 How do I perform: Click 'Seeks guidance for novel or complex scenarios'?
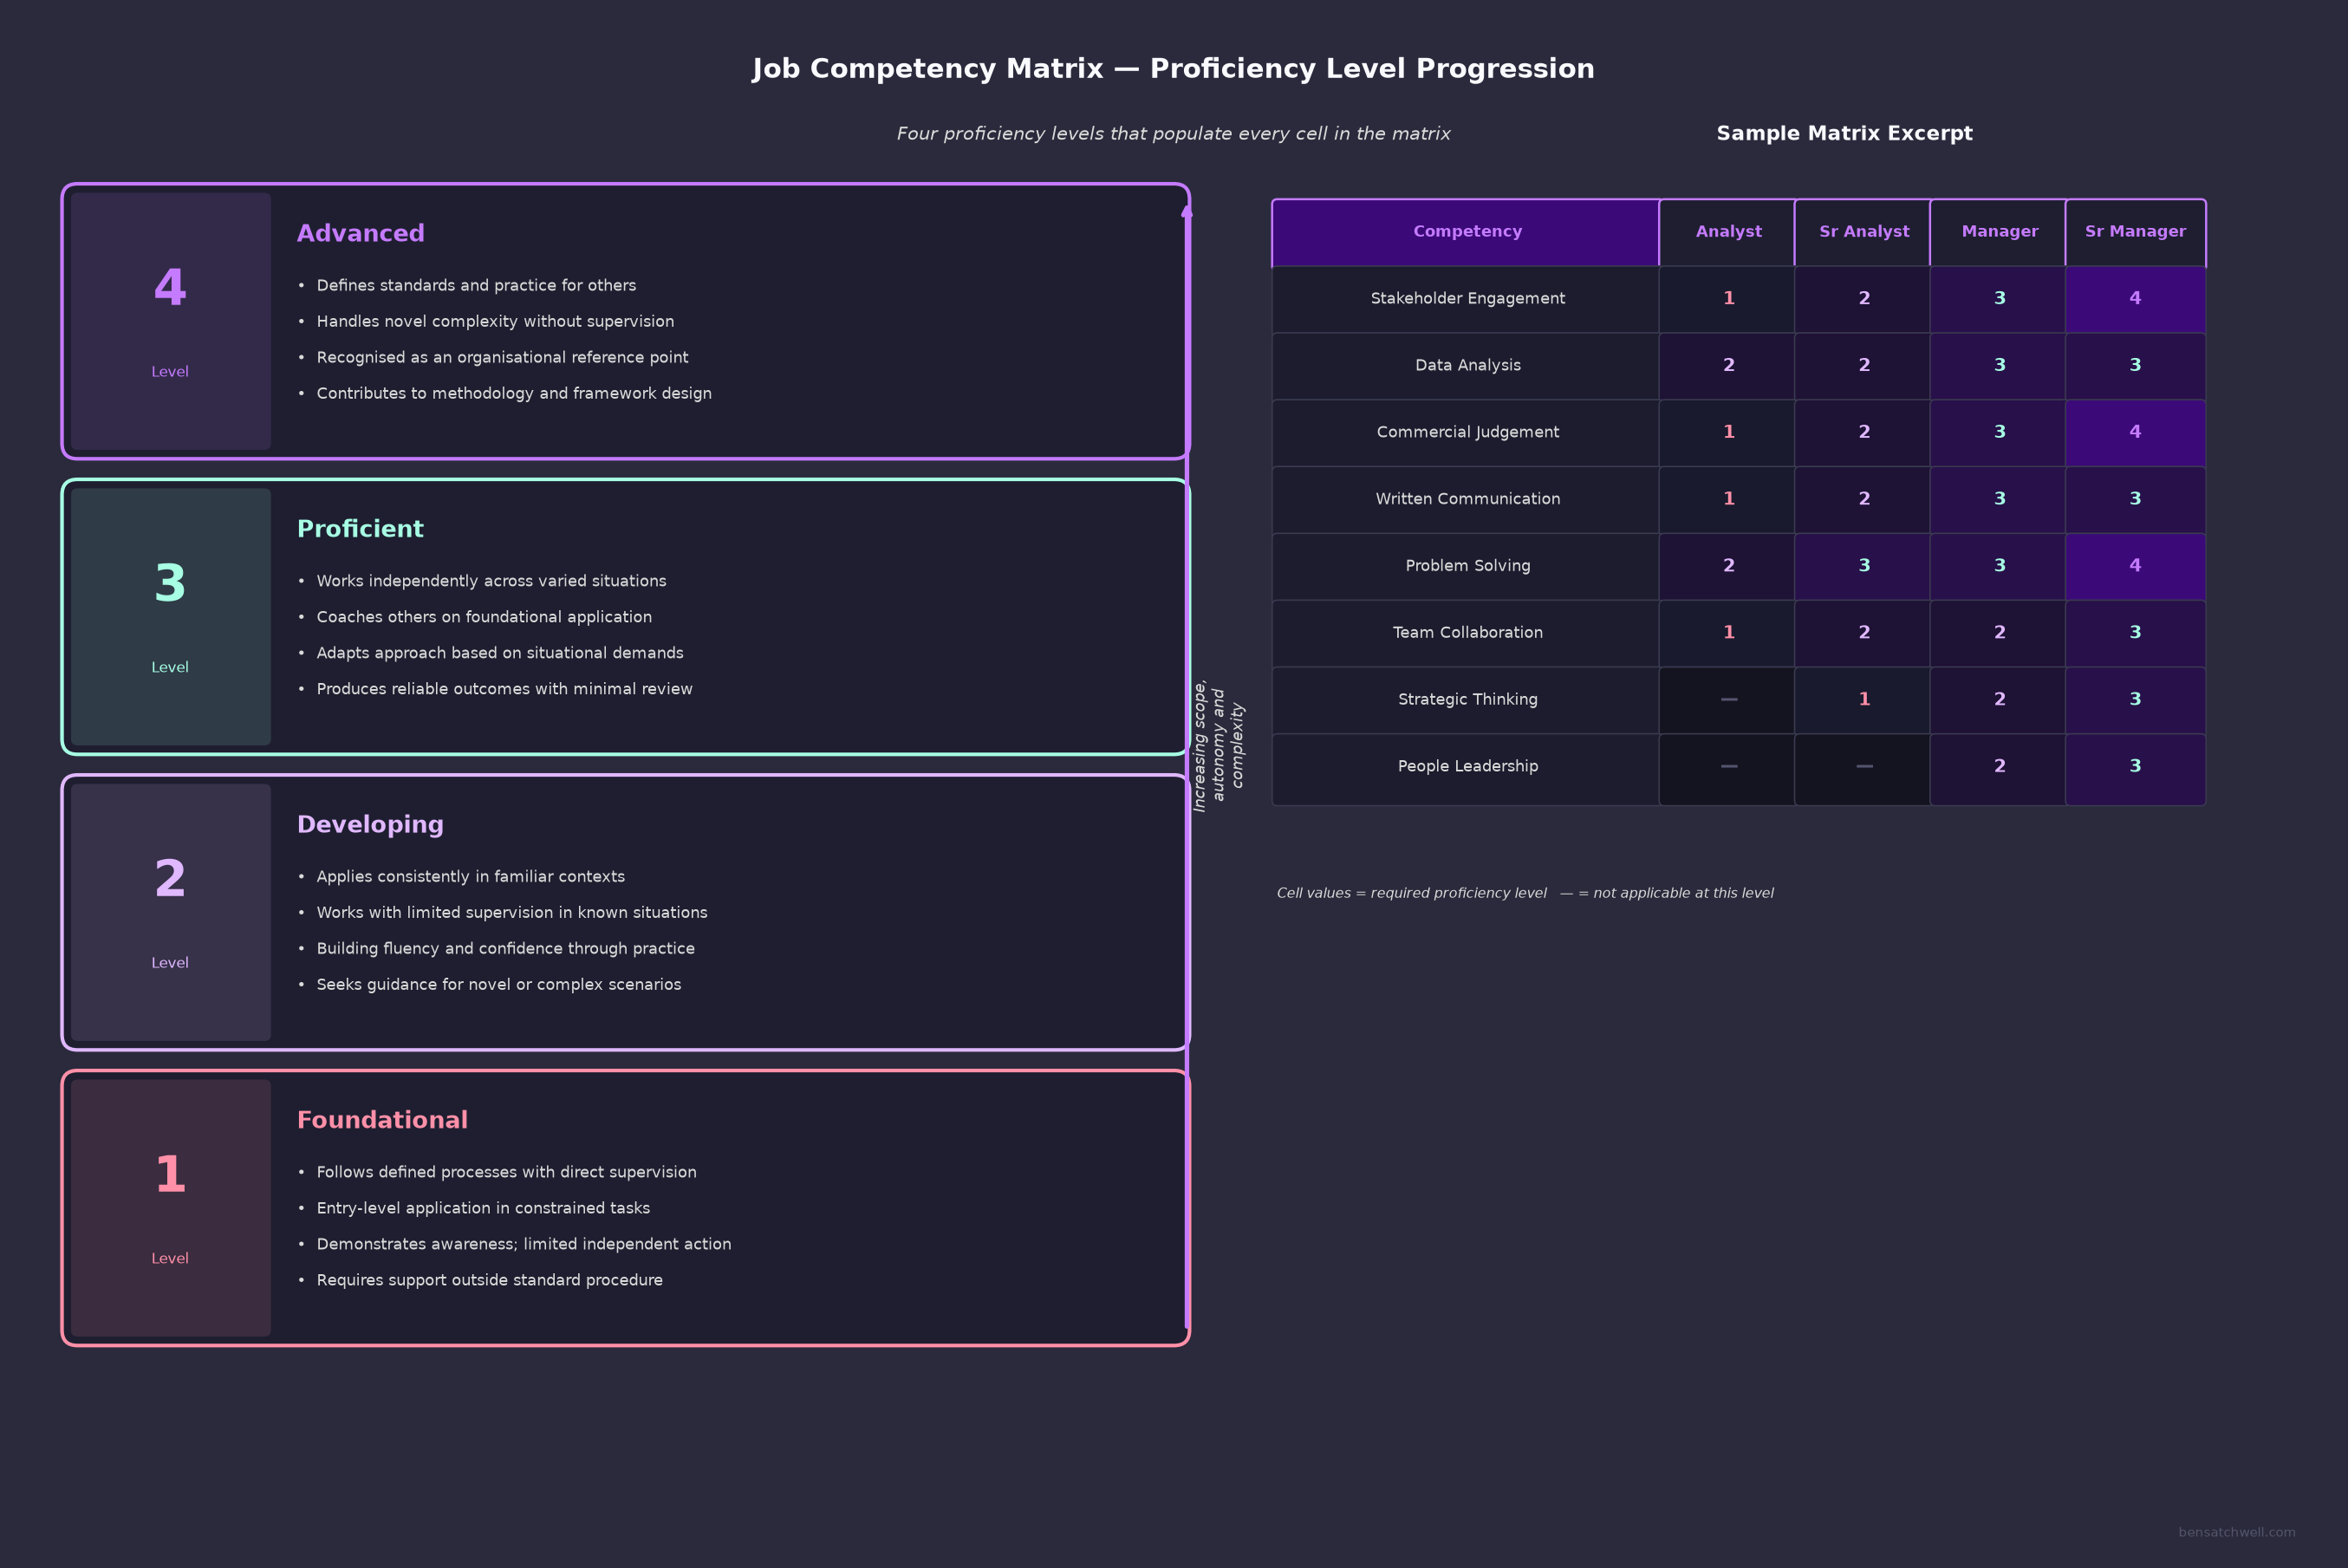point(498,985)
